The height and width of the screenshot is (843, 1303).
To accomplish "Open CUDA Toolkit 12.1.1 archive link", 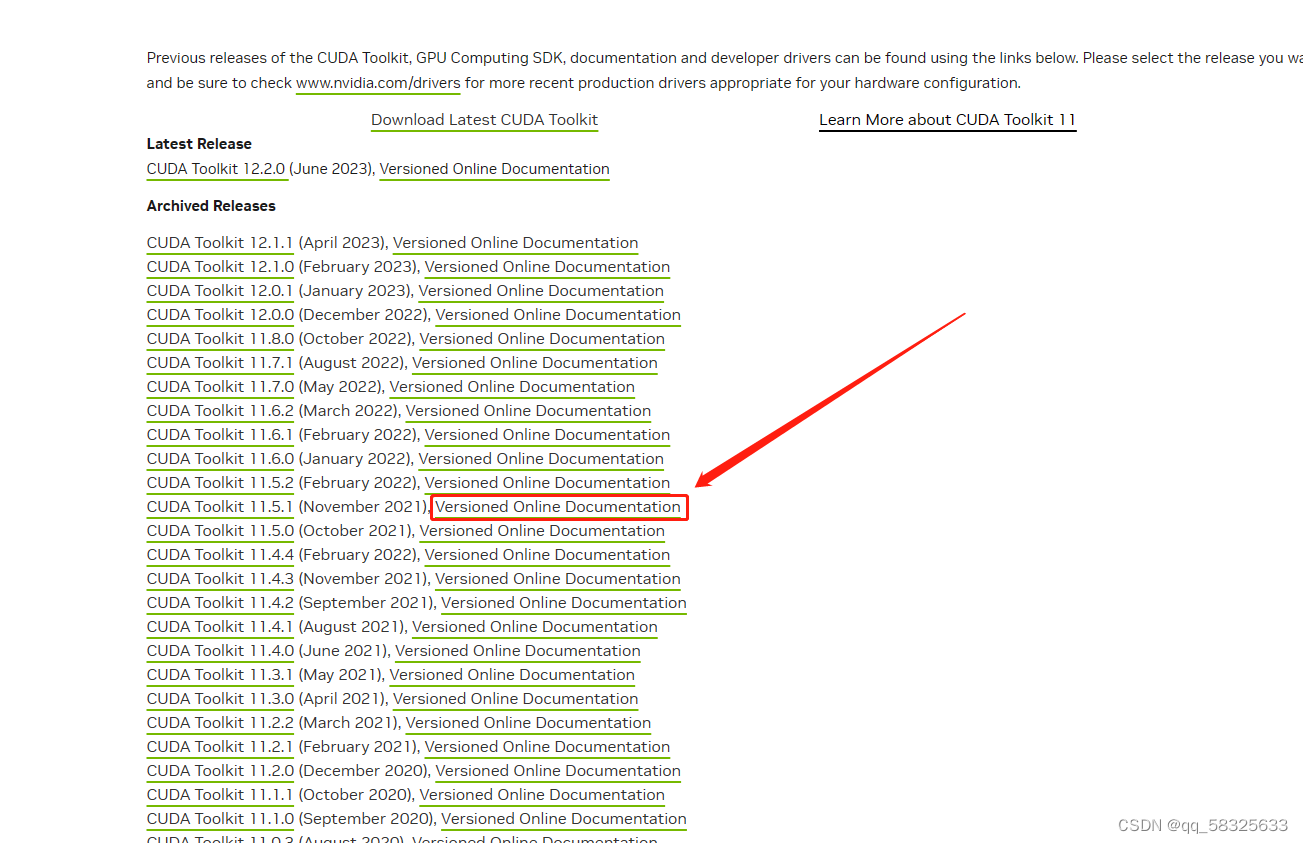I will click(x=220, y=243).
